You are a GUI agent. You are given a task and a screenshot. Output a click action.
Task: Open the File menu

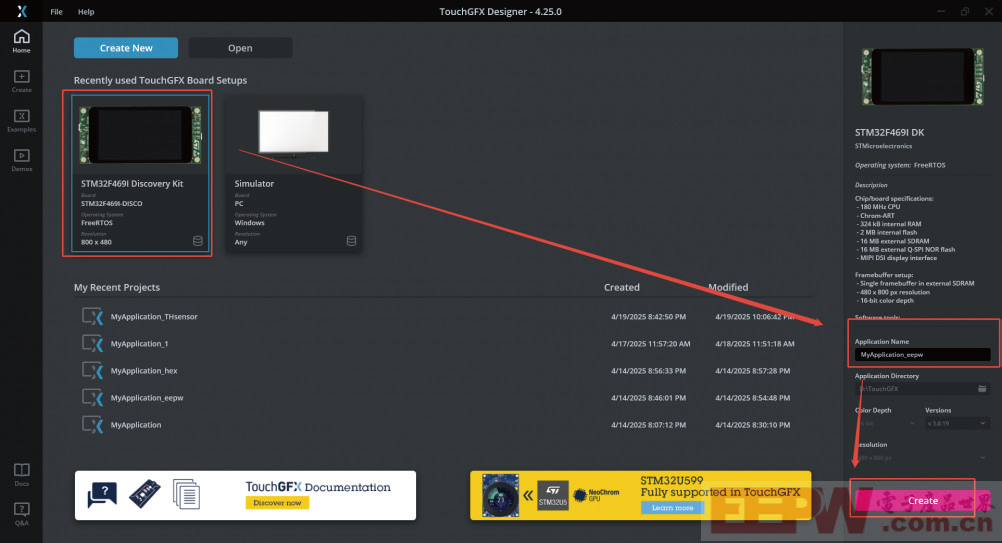[56, 11]
